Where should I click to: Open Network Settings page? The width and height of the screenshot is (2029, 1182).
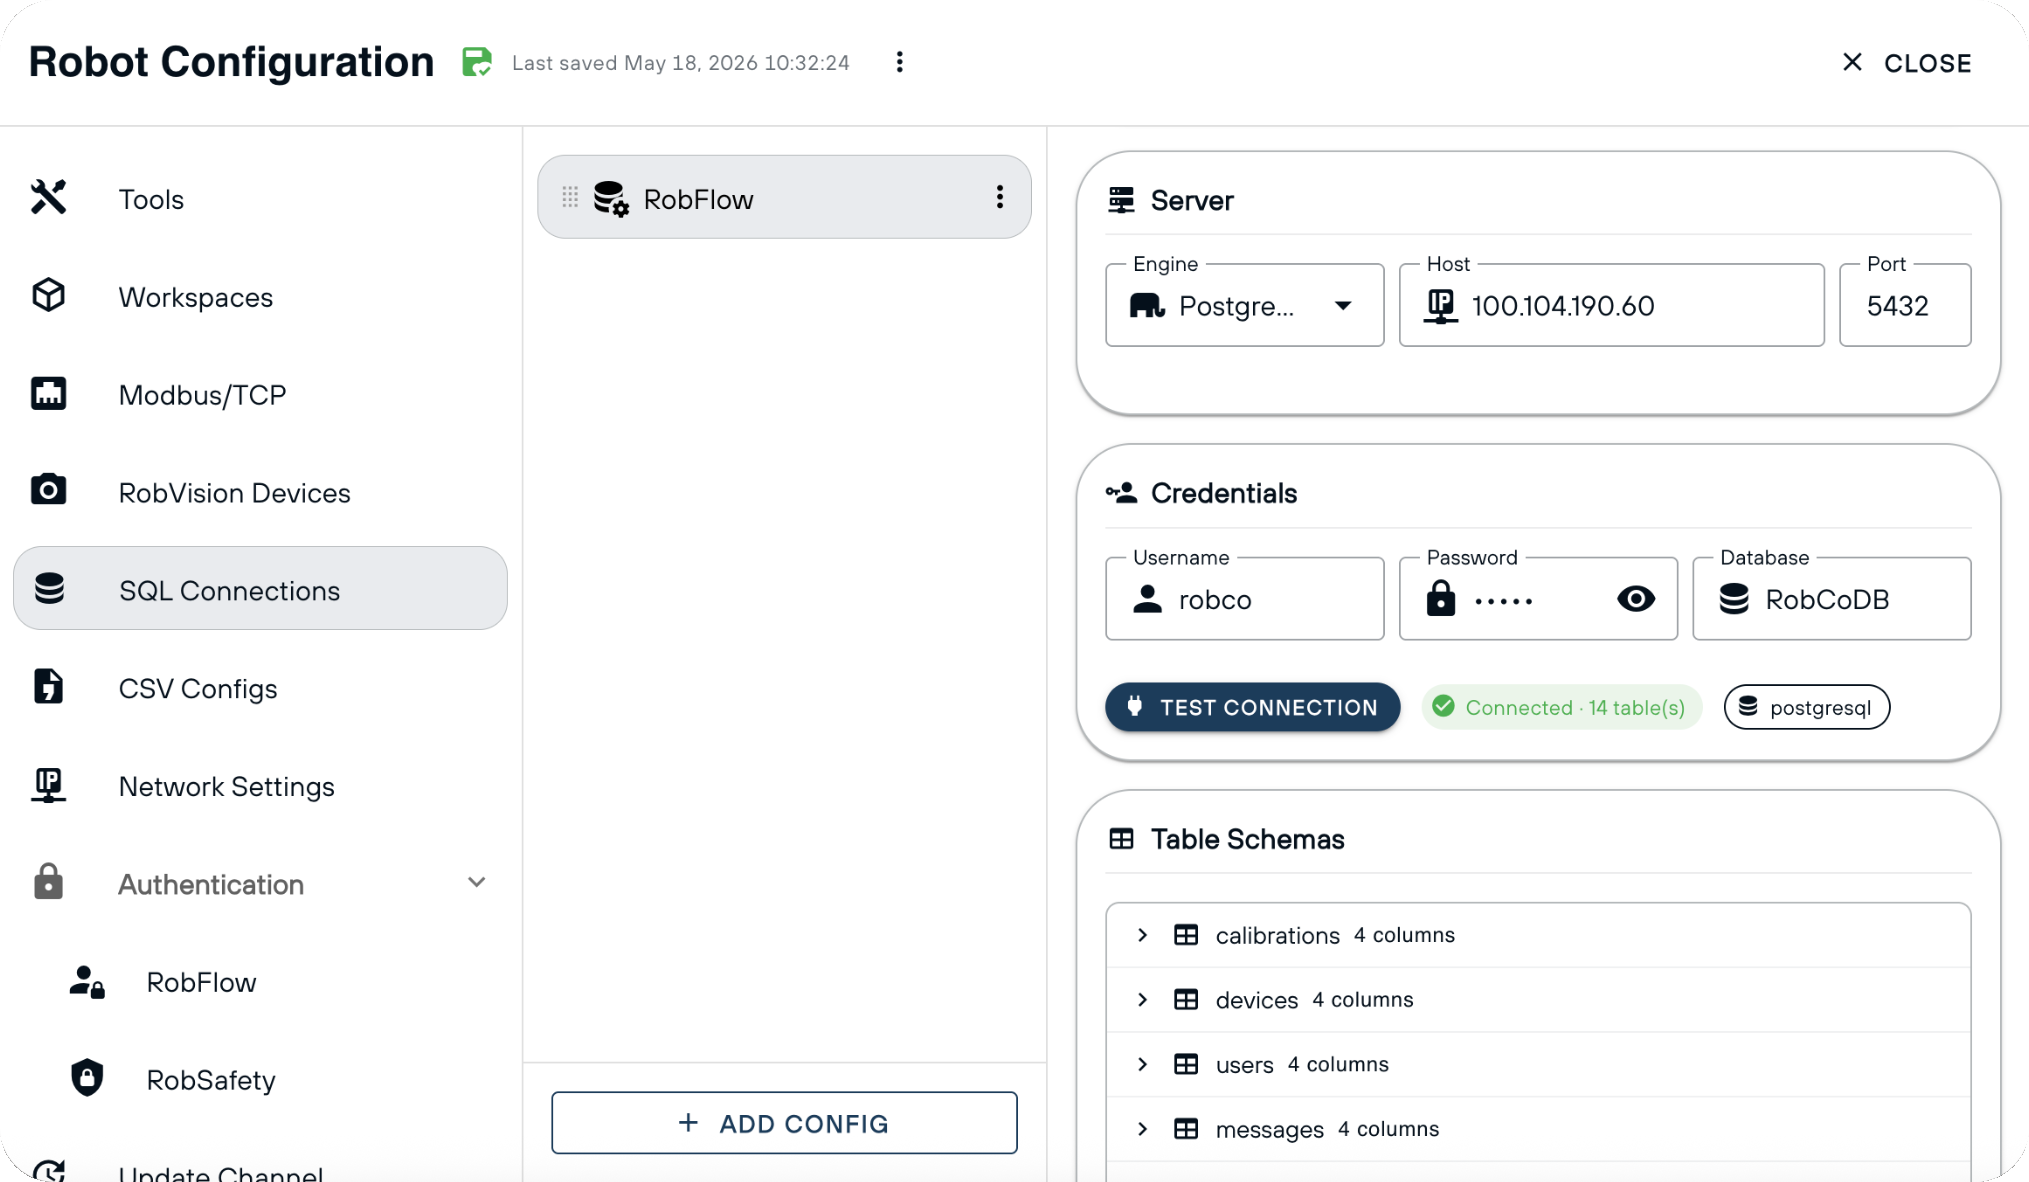tap(260, 786)
